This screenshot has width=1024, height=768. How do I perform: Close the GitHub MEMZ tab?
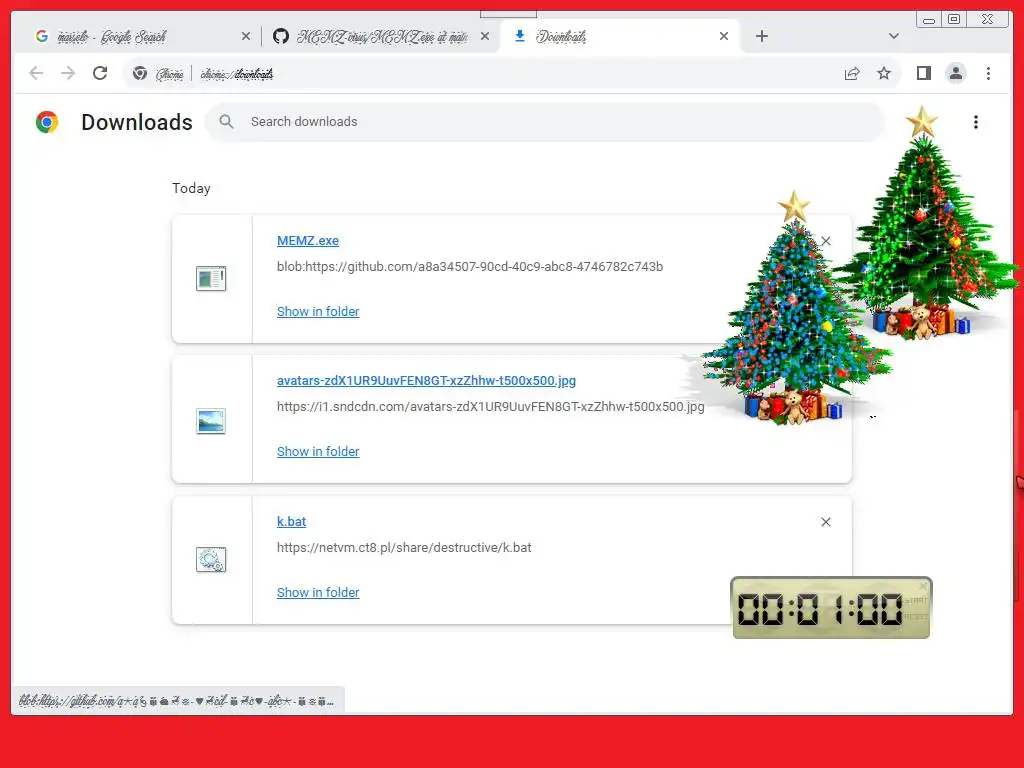click(485, 37)
